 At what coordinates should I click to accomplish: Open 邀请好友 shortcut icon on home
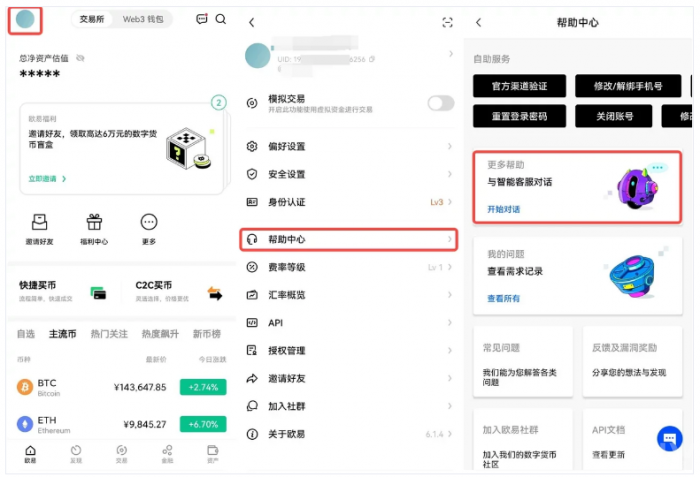click(40, 229)
